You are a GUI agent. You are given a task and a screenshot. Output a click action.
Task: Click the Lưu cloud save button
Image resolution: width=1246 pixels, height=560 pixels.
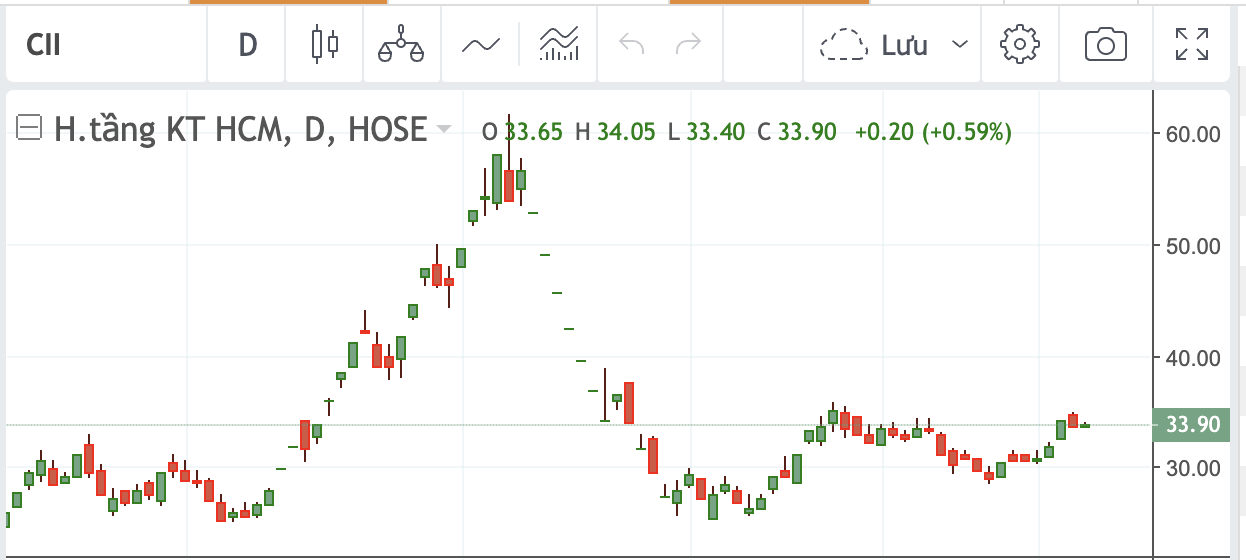point(874,45)
